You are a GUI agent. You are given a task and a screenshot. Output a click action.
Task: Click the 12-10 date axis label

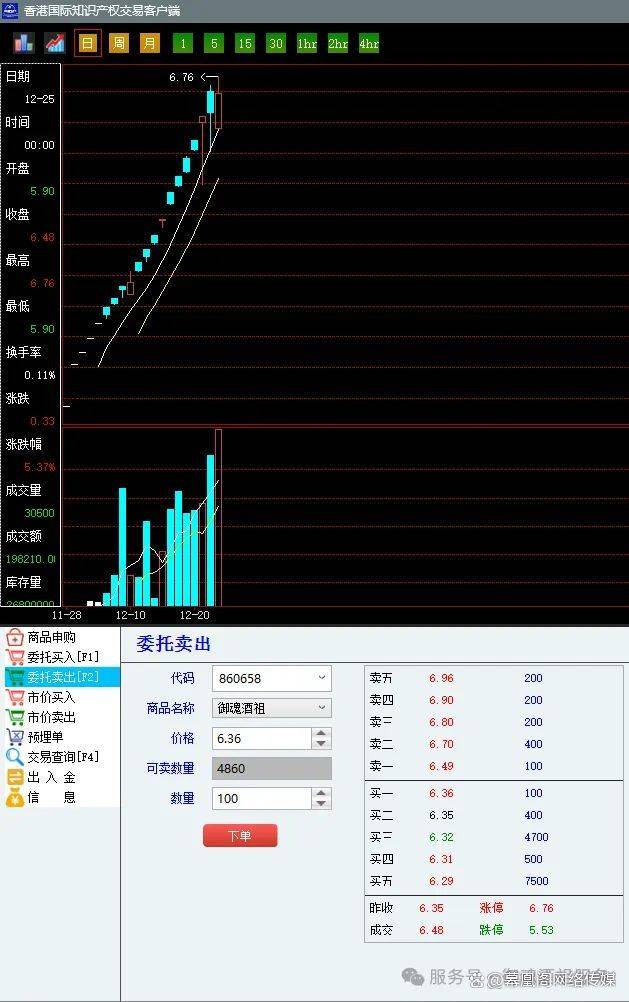[x=130, y=615]
